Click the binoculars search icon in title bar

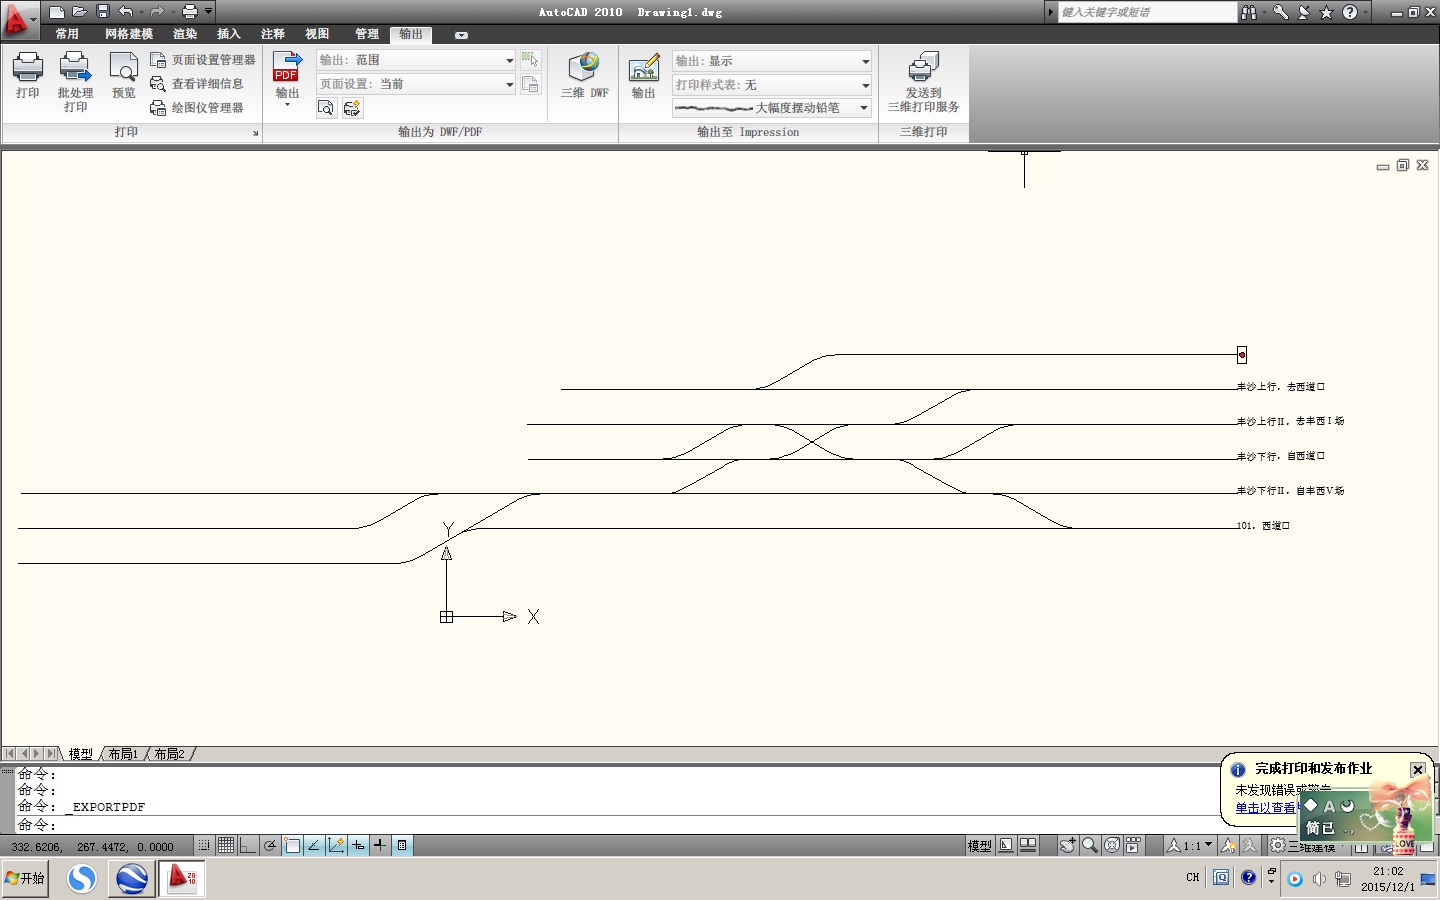(1249, 12)
